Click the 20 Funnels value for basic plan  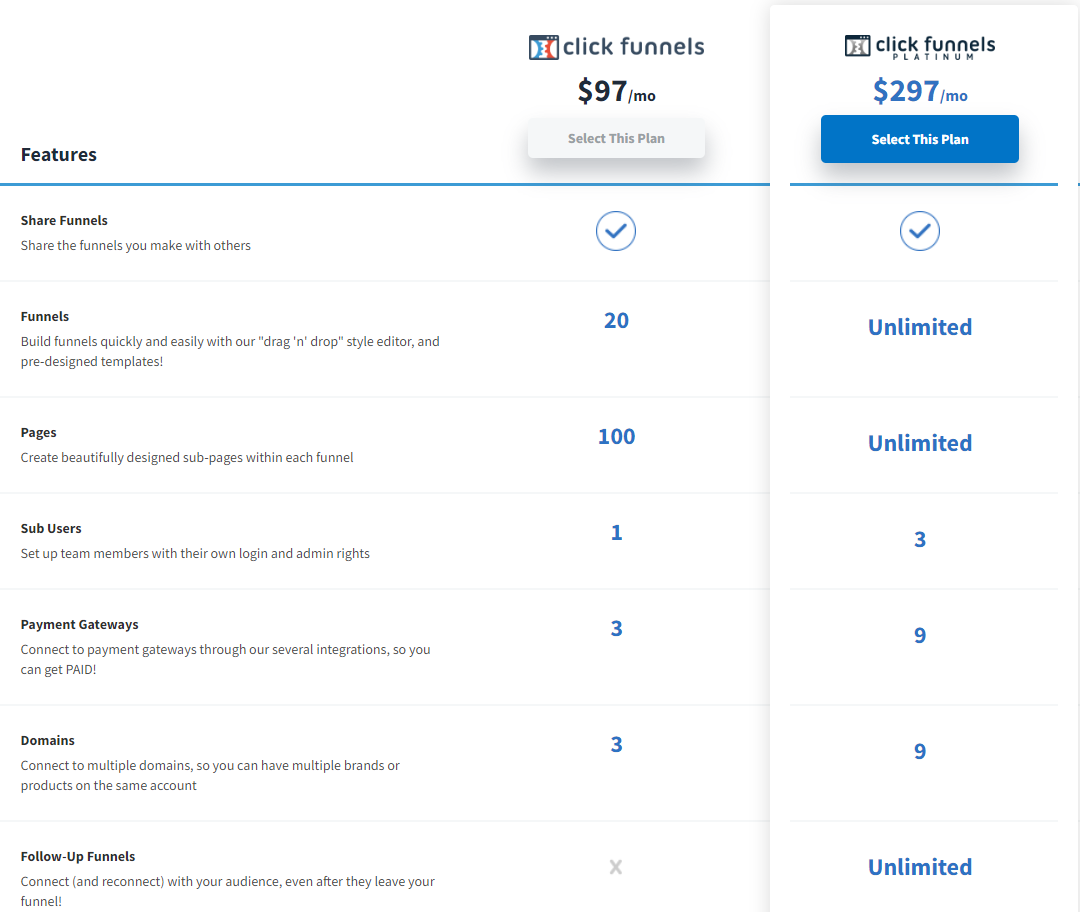(616, 320)
